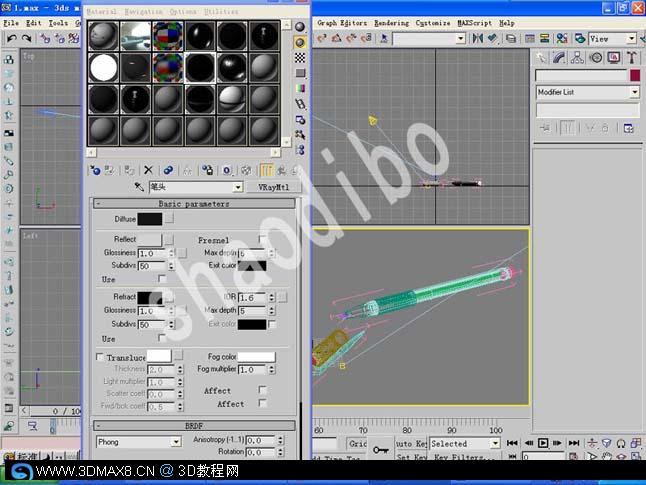Click Play Animation button
The width and height of the screenshot is (646, 485).
543,443
